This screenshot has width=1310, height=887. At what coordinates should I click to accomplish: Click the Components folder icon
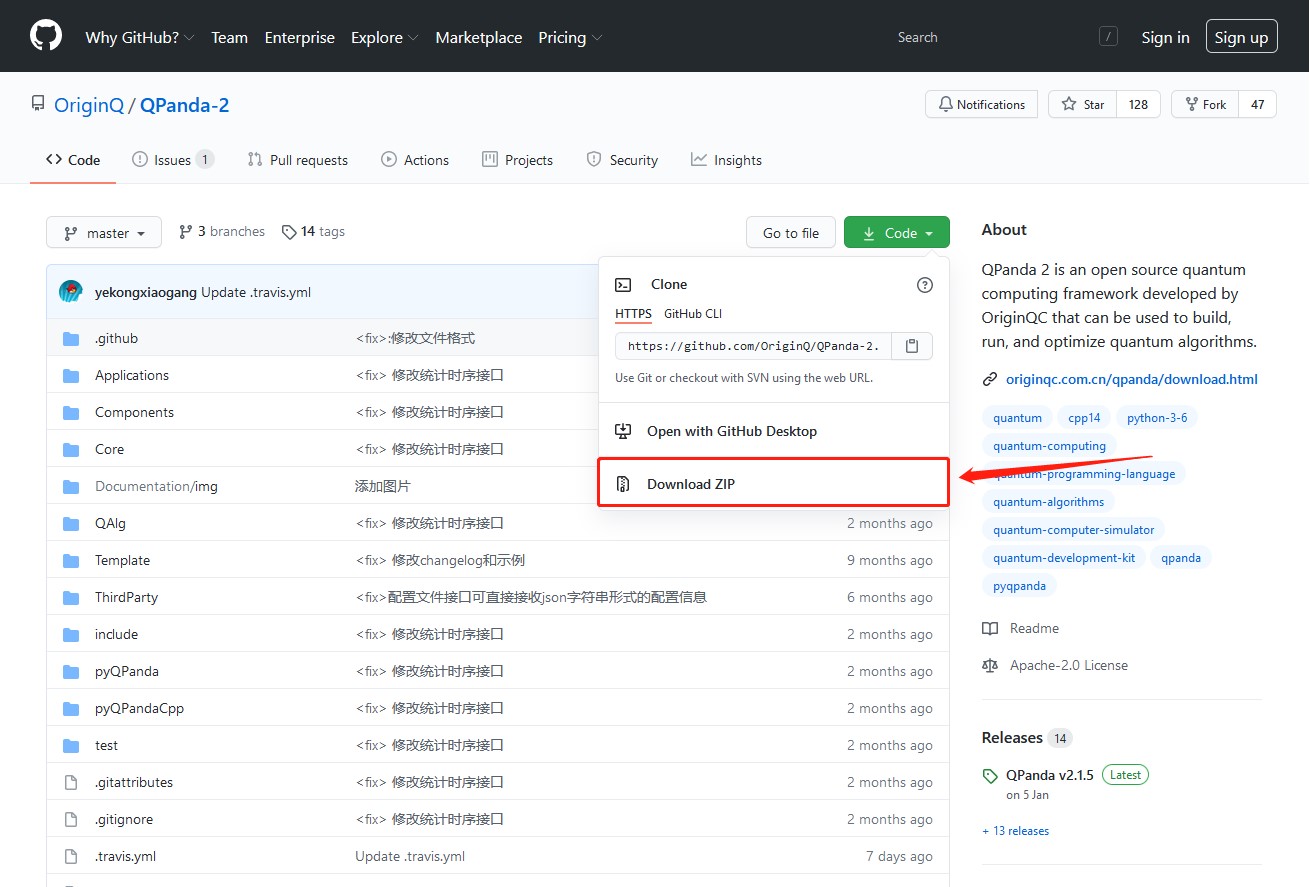(x=71, y=413)
